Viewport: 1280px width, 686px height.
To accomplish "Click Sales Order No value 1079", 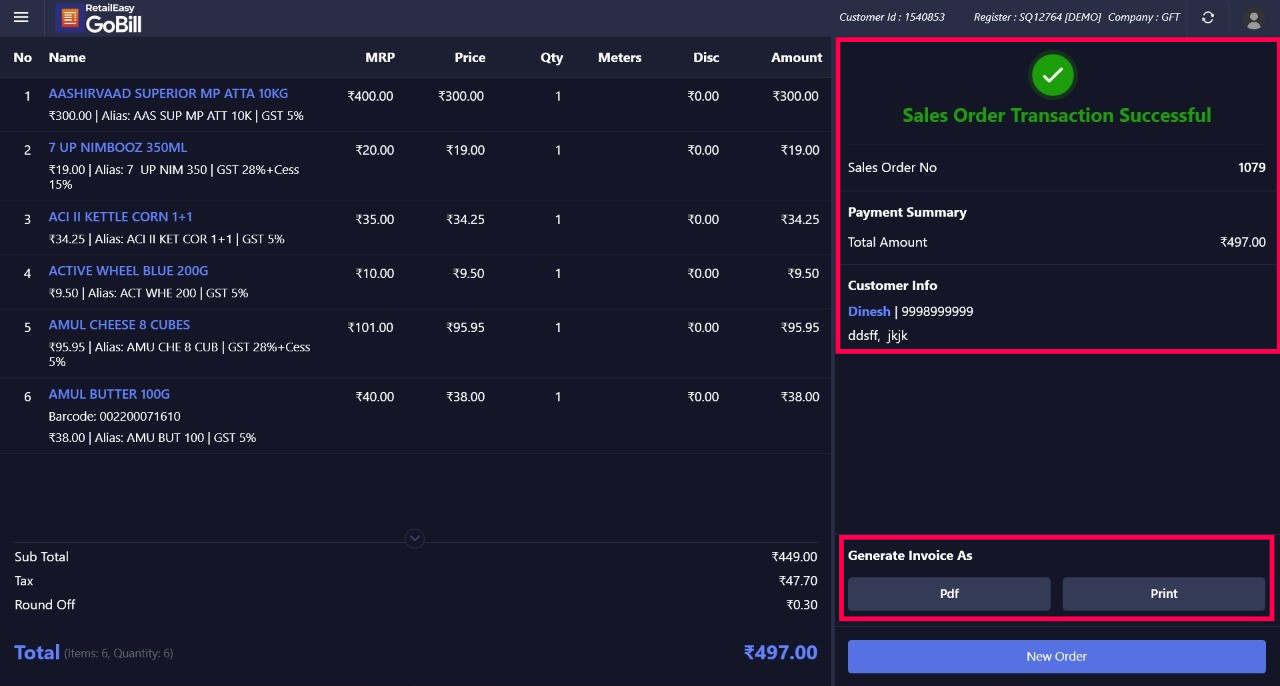I will click(x=1252, y=167).
